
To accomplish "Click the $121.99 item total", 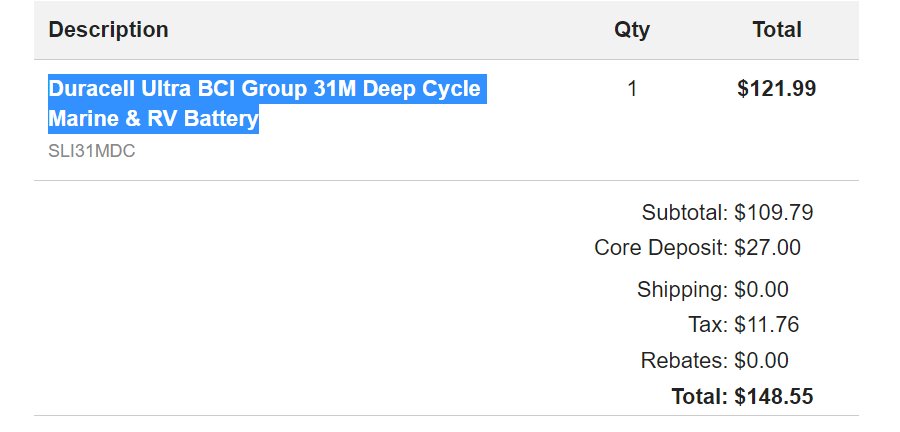I will click(776, 89).
